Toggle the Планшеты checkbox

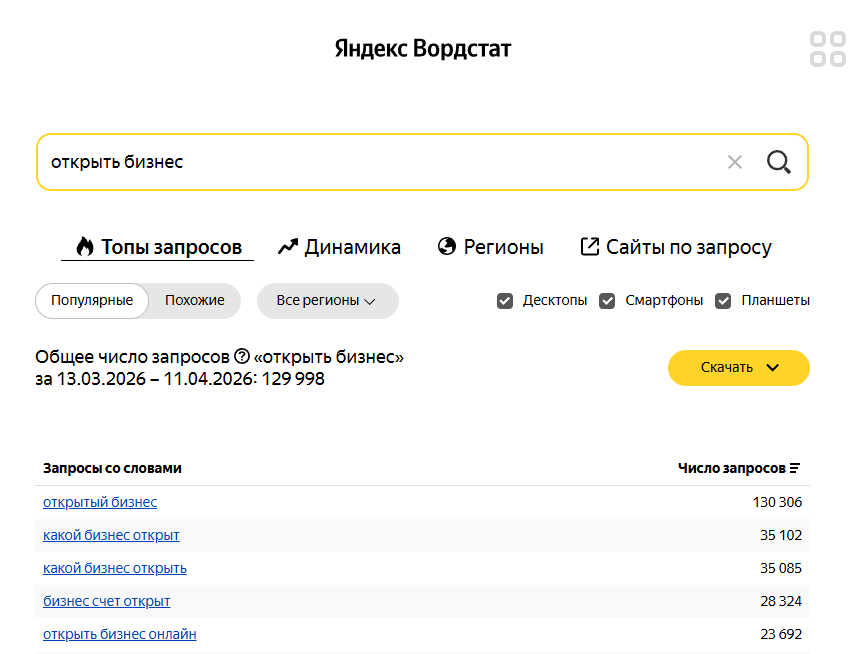[x=723, y=301]
